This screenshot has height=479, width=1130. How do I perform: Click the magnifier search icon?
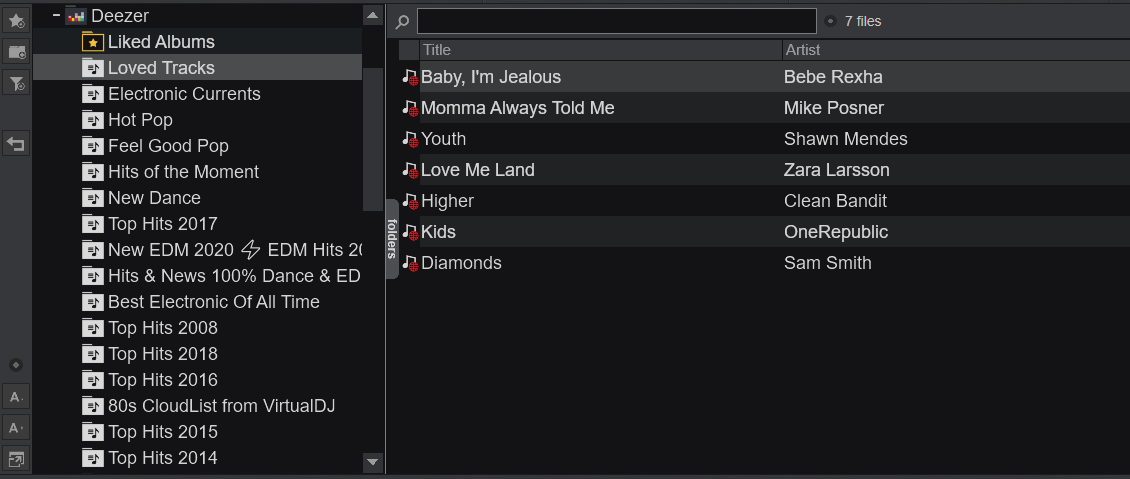click(403, 22)
